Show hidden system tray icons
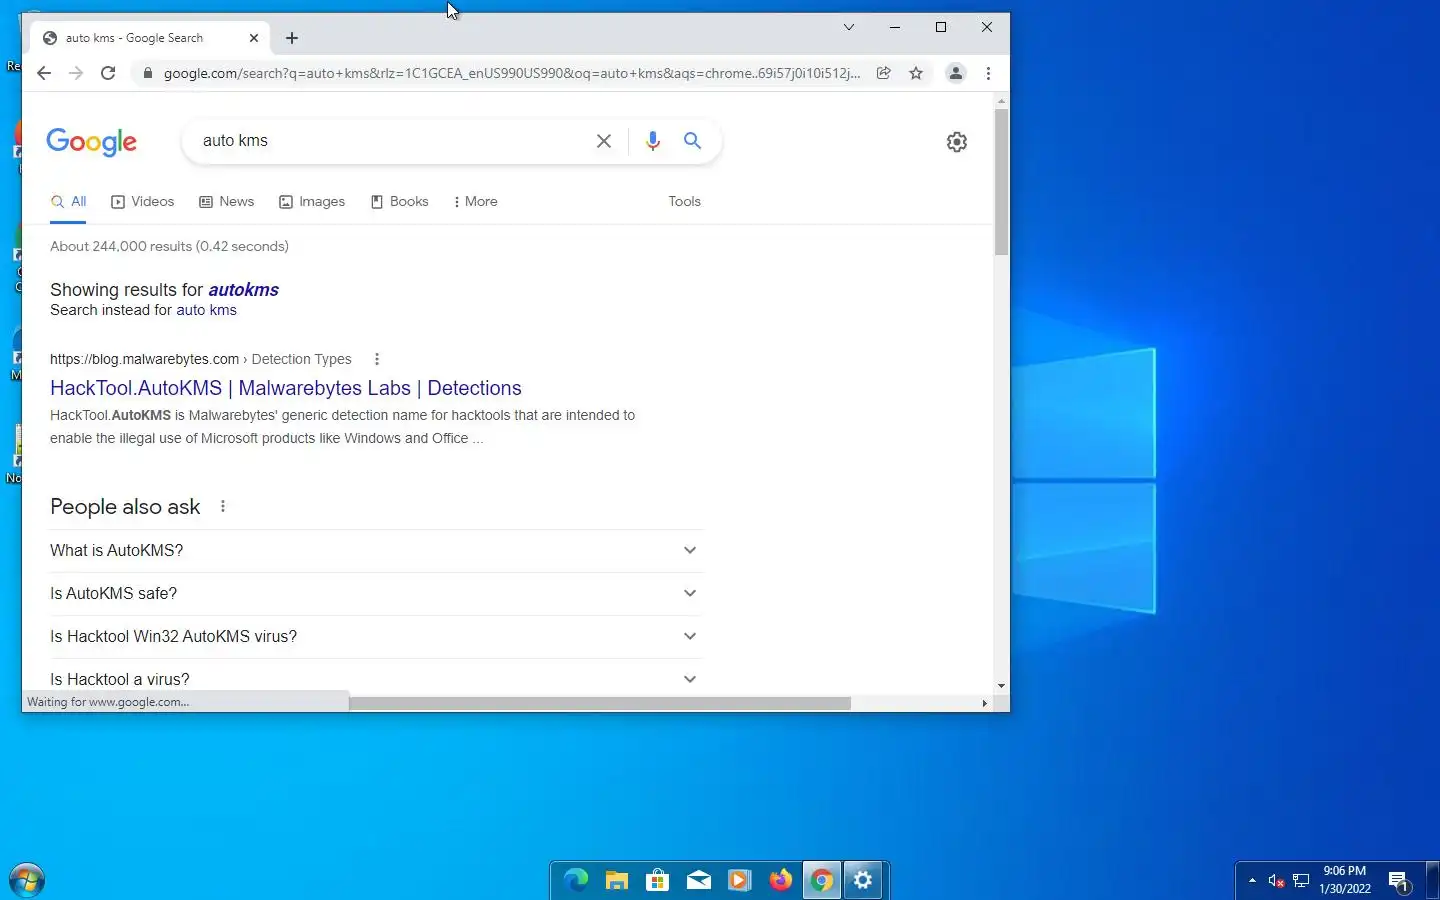Screen dimensions: 1440x900 tap(1252, 880)
